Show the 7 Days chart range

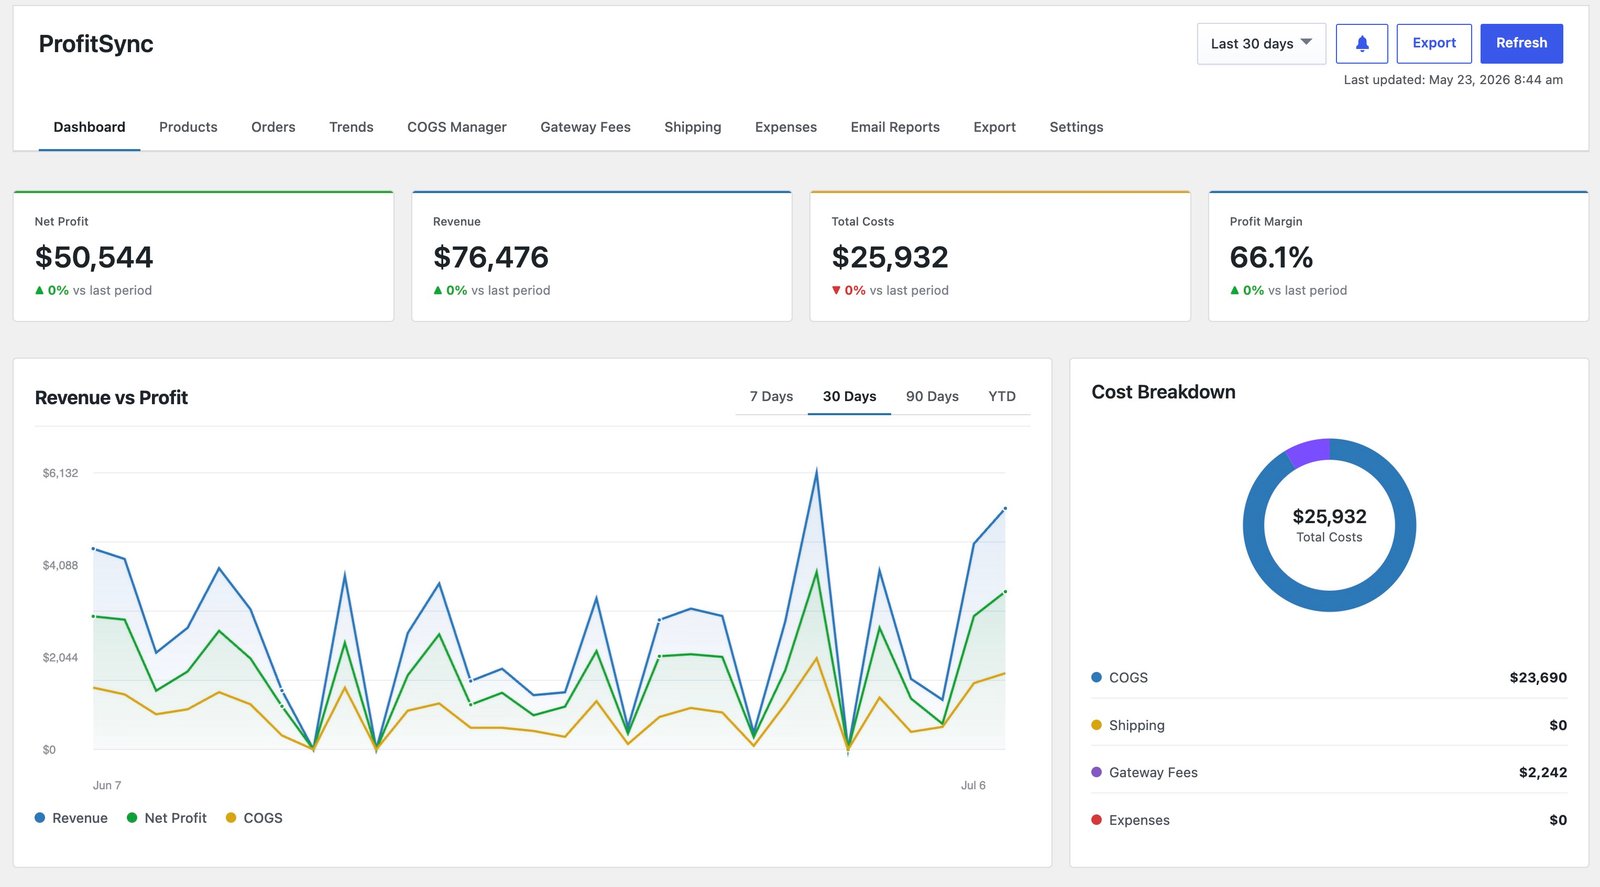point(771,397)
